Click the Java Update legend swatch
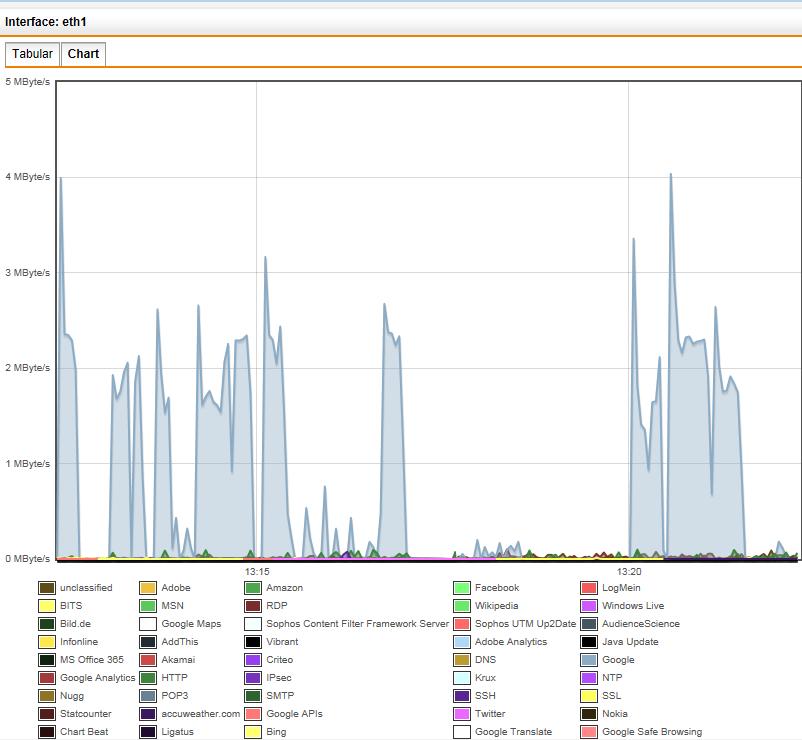802x740 pixels. point(589,642)
